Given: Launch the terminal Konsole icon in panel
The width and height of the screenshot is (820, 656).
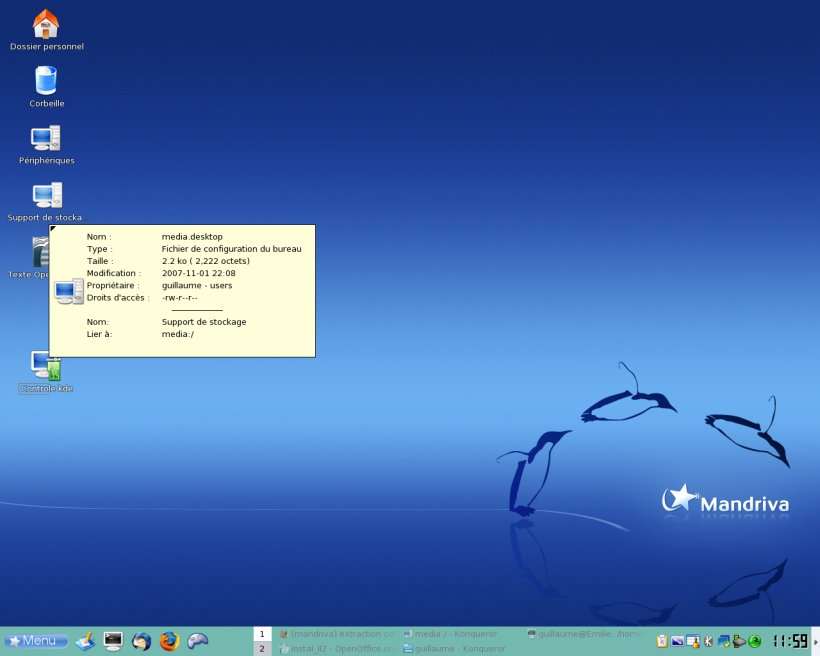Looking at the screenshot, I should point(113,641).
